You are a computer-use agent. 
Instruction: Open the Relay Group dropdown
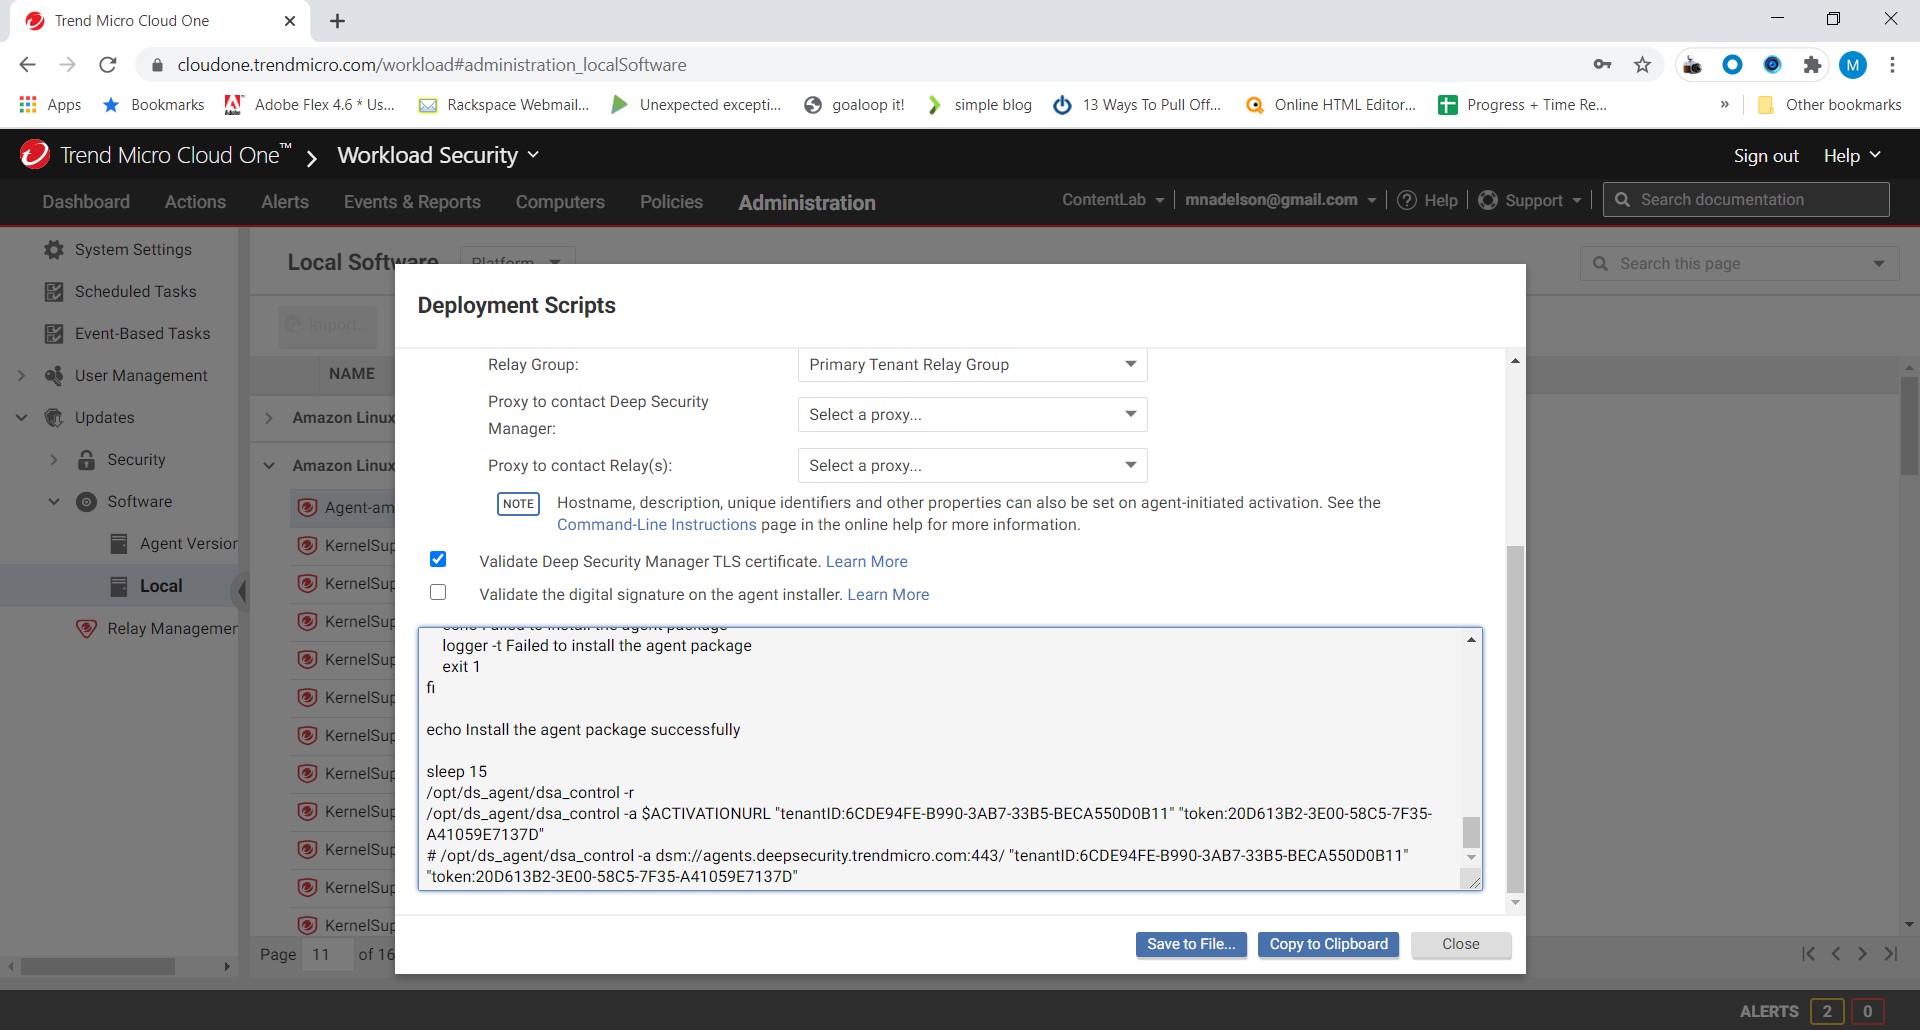972,365
